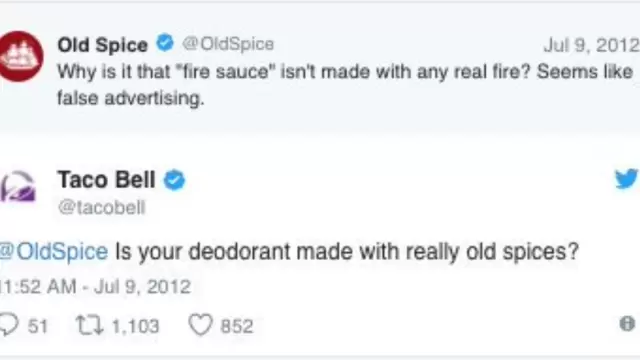Screen dimensions: 640x360
Task: Click Taco Bell blue verified badge
Action: click(175, 180)
